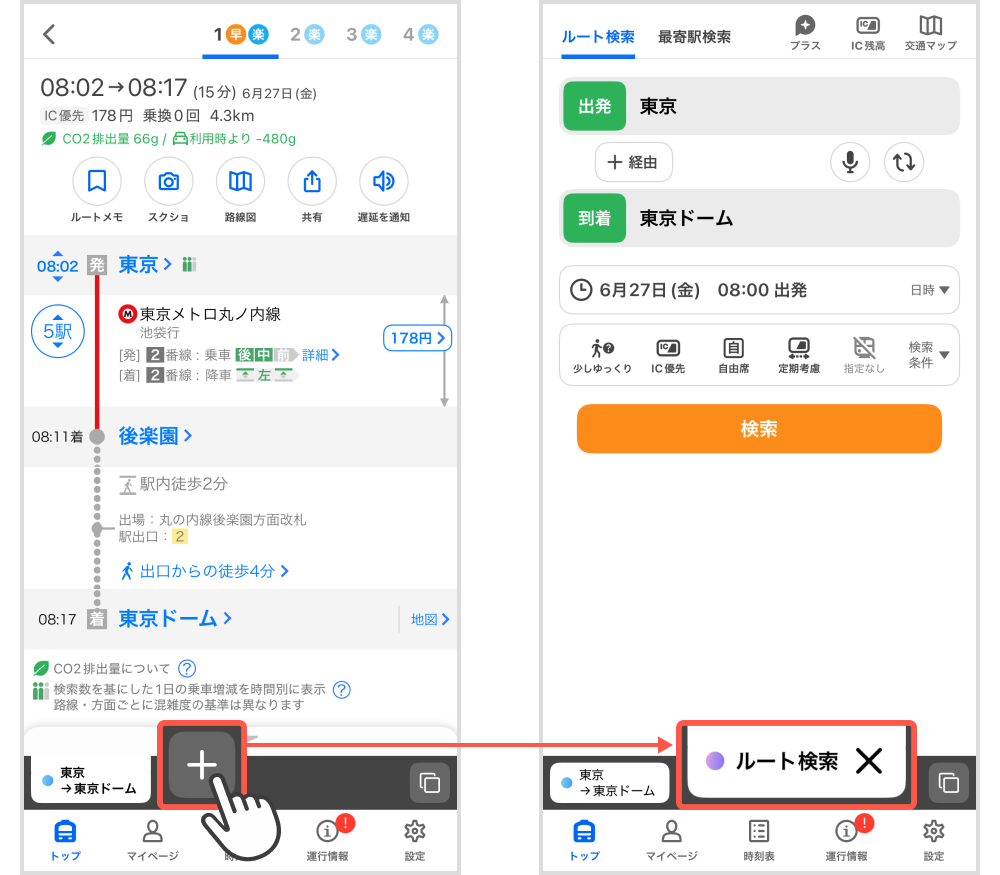Tap トップ on the right screen
This screenshot has width=1000, height=875.
click(584, 840)
